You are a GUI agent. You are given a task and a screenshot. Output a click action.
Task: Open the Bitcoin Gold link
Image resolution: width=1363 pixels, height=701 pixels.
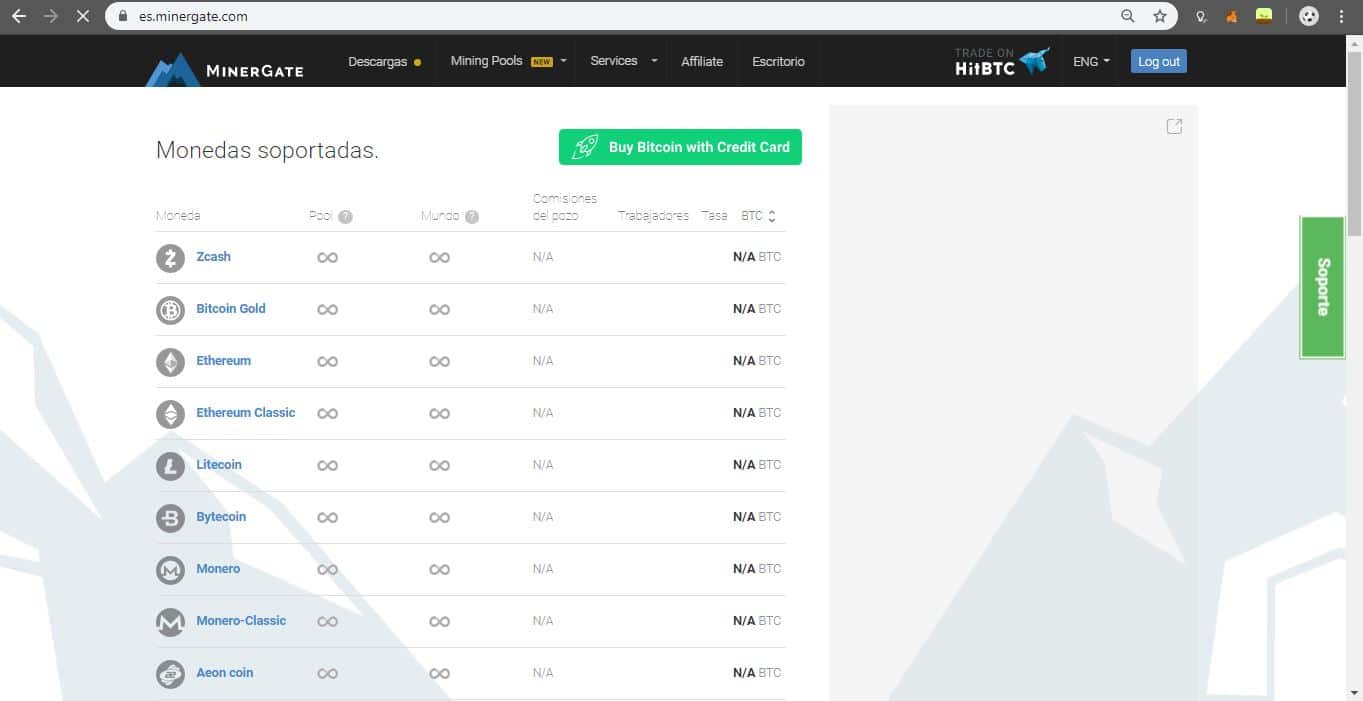click(x=231, y=309)
